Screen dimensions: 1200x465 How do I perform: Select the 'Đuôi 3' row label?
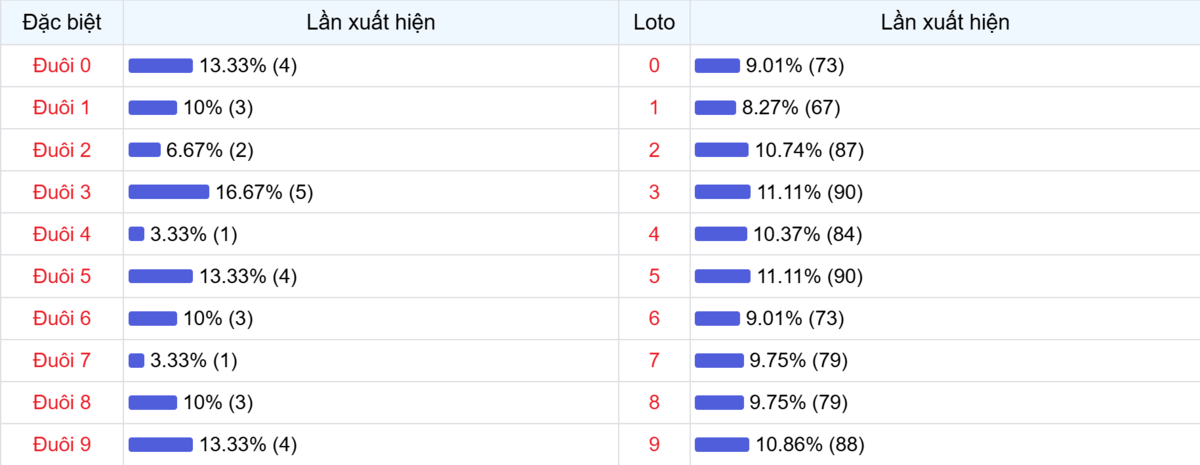(62, 192)
